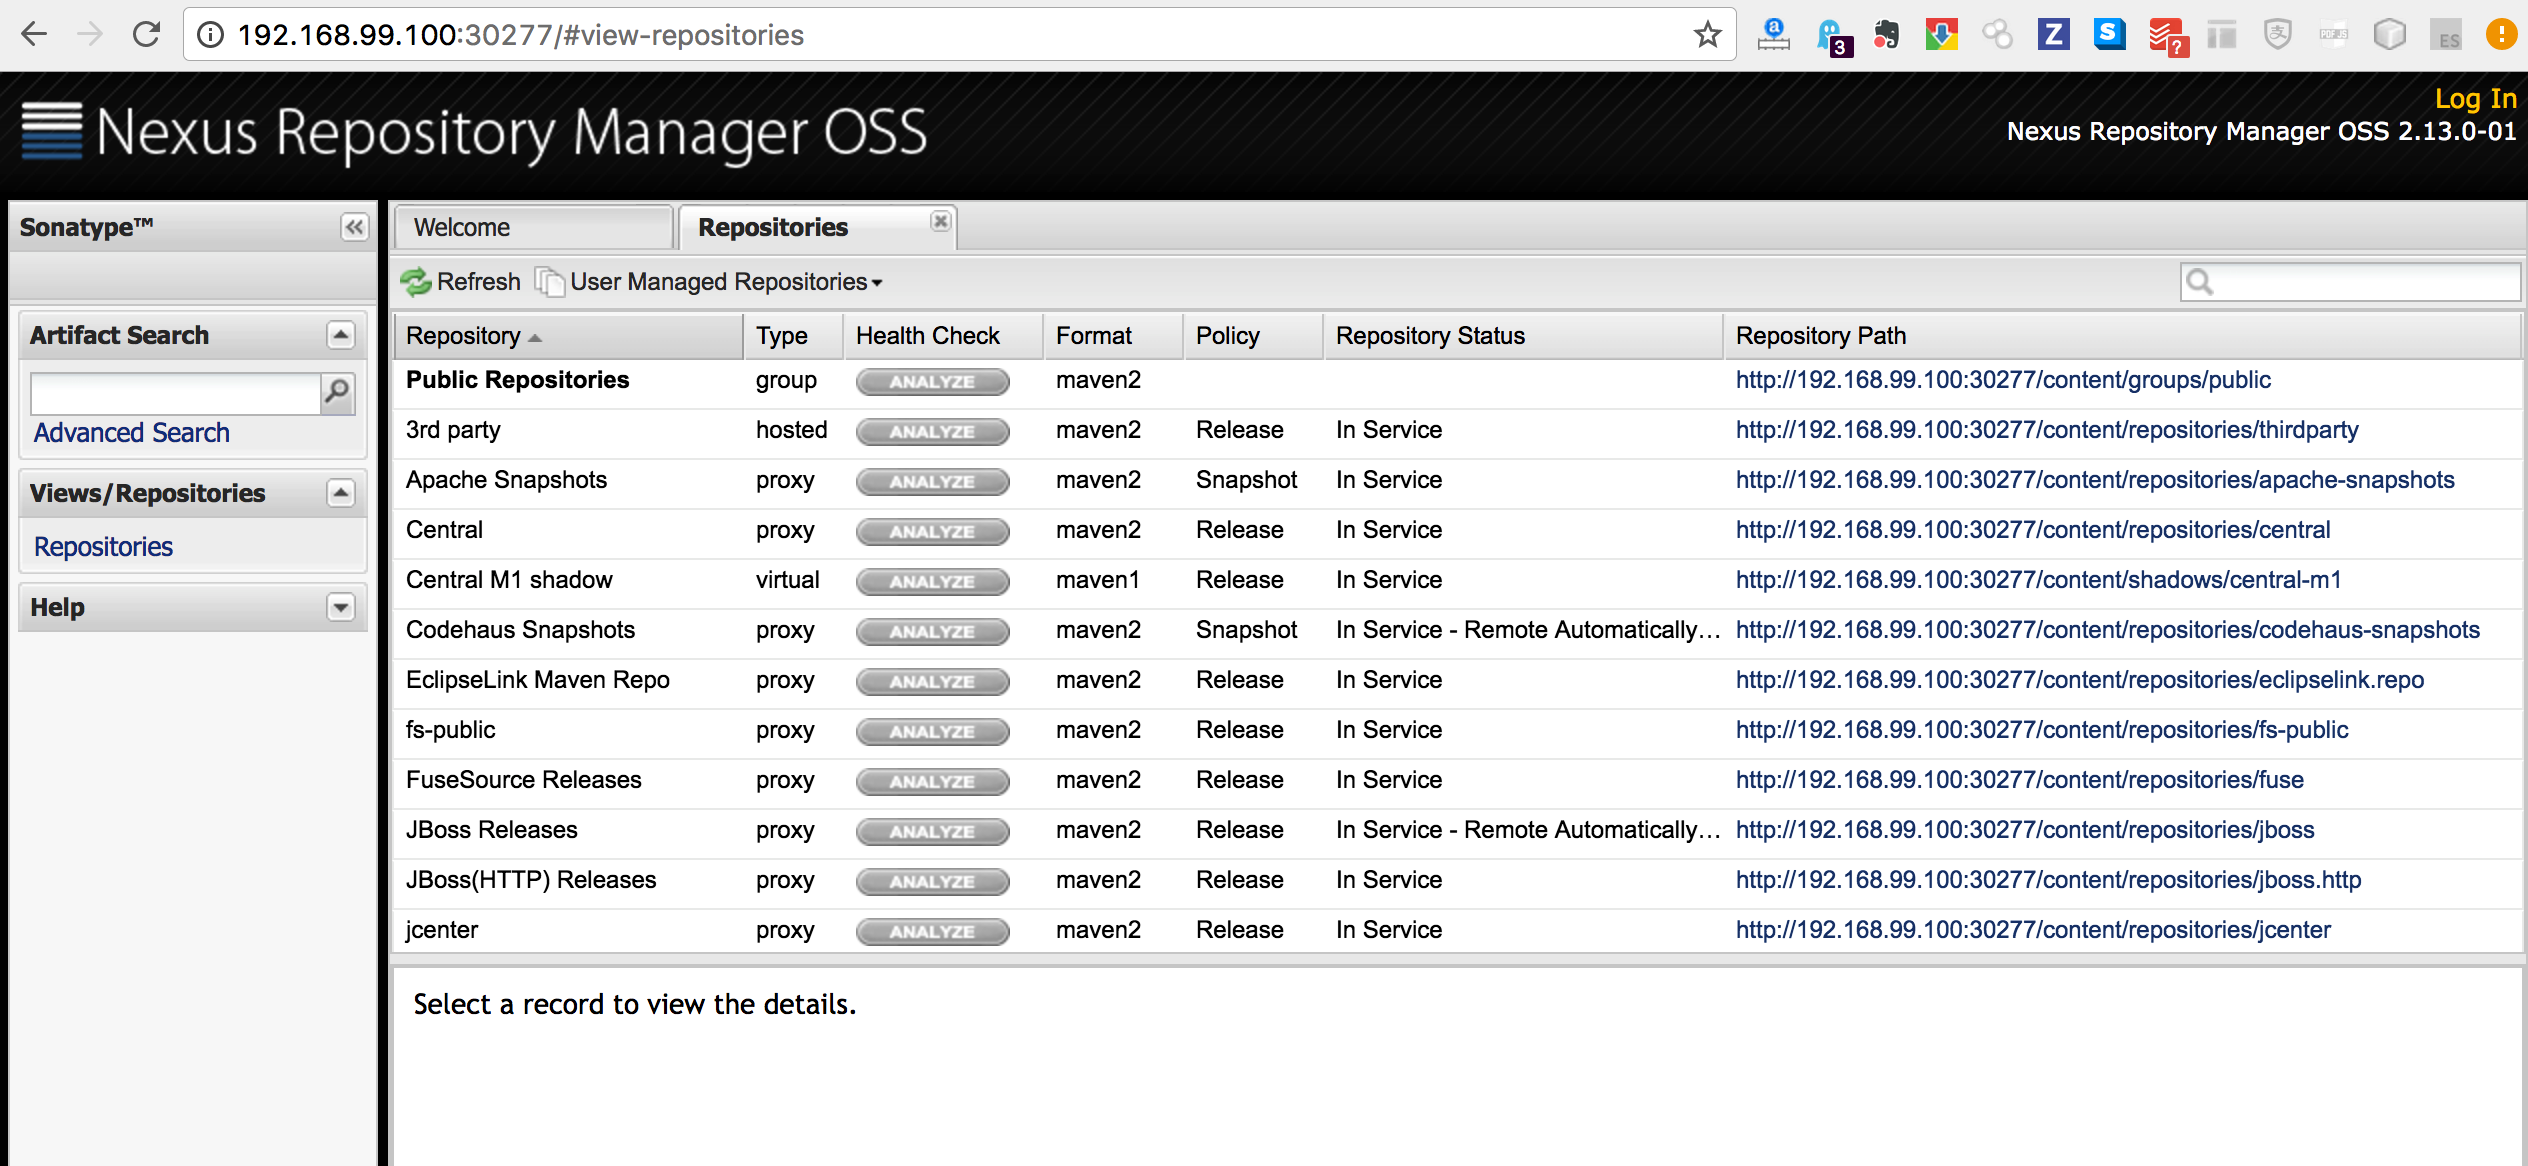Reload the browser page
Image resolution: width=2528 pixels, height=1166 pixels.
coord(147,35)
